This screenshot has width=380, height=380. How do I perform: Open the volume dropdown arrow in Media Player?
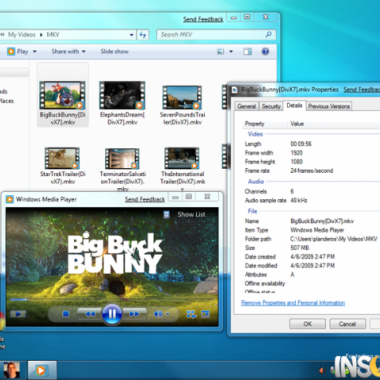click(x=168, y=314)
